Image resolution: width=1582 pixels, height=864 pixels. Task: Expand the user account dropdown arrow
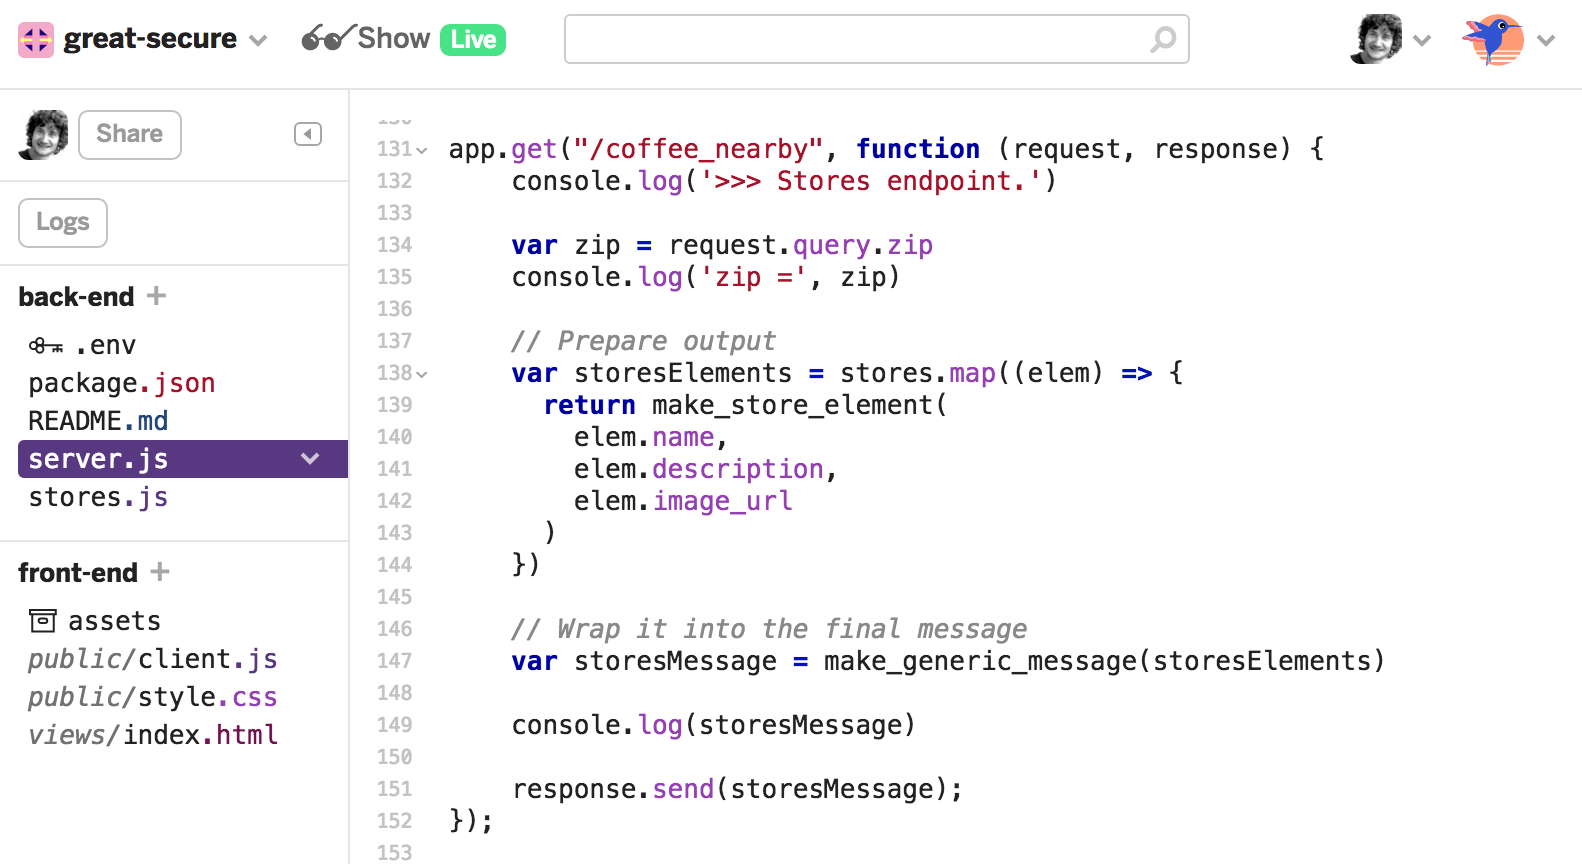point(1422,40)
